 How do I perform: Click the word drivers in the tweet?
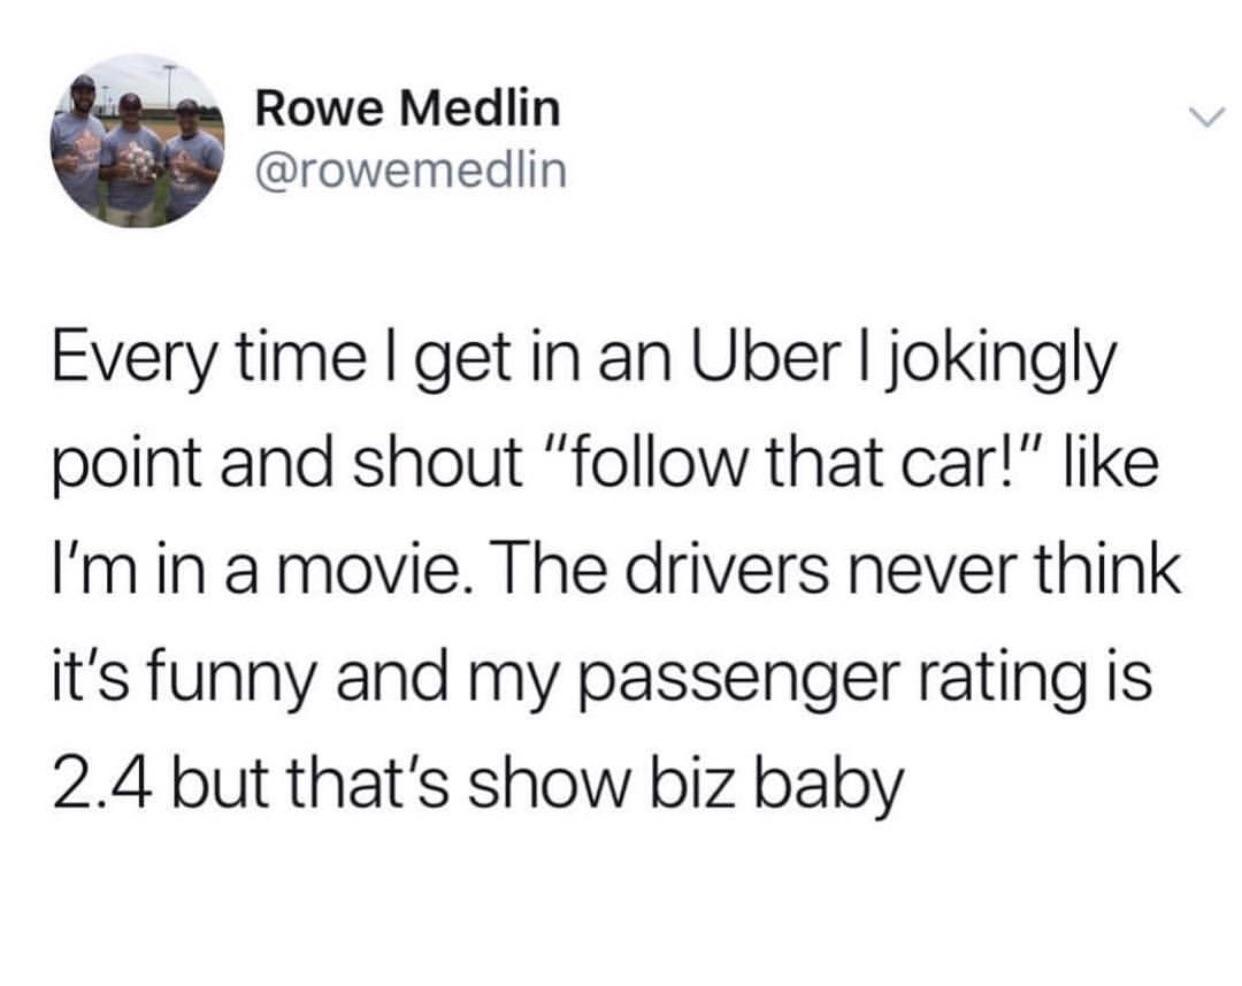click(723, 571)
